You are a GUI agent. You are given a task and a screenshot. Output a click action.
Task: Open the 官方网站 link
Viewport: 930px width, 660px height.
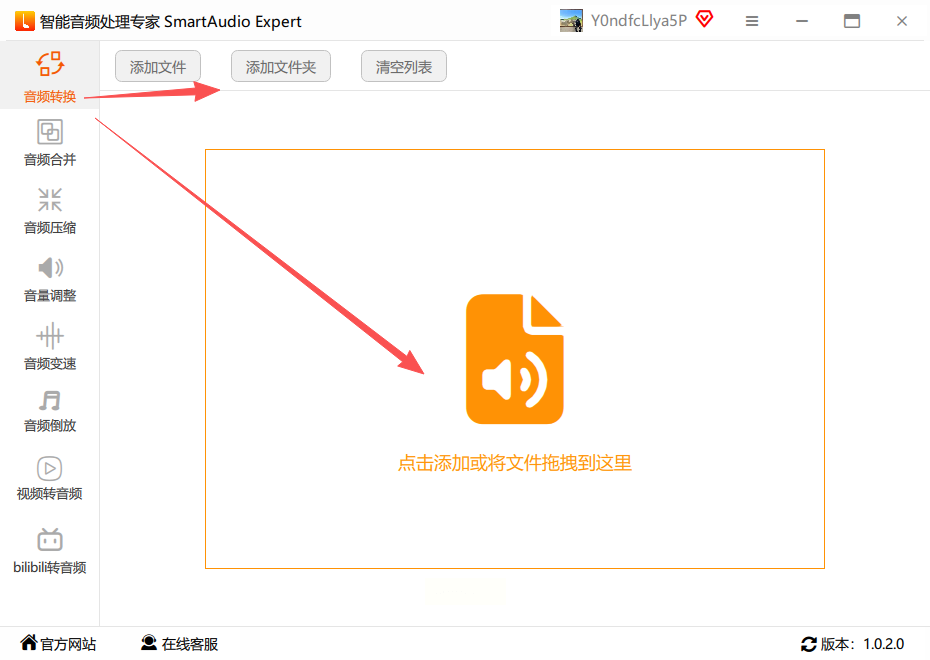coord(58,643)
